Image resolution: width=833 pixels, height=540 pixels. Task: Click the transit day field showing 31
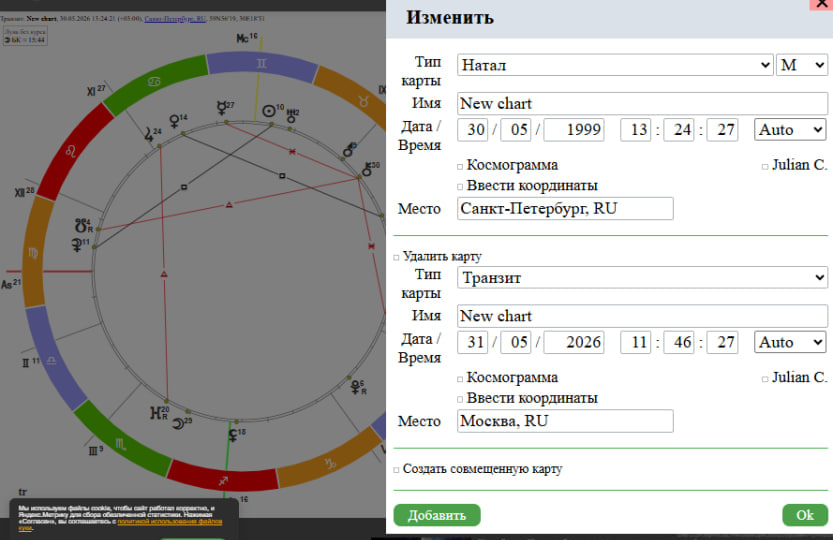click(x=472, y=342)
